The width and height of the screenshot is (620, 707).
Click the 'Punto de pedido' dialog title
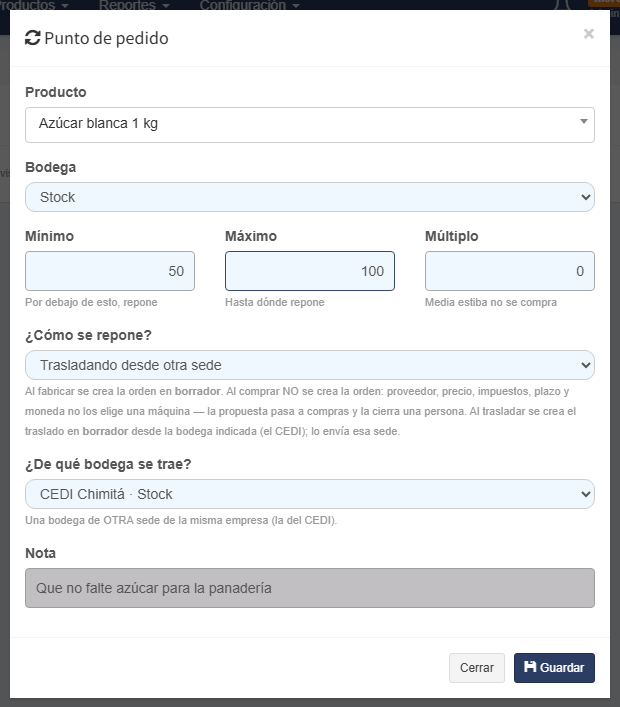[x=106, y=38]
